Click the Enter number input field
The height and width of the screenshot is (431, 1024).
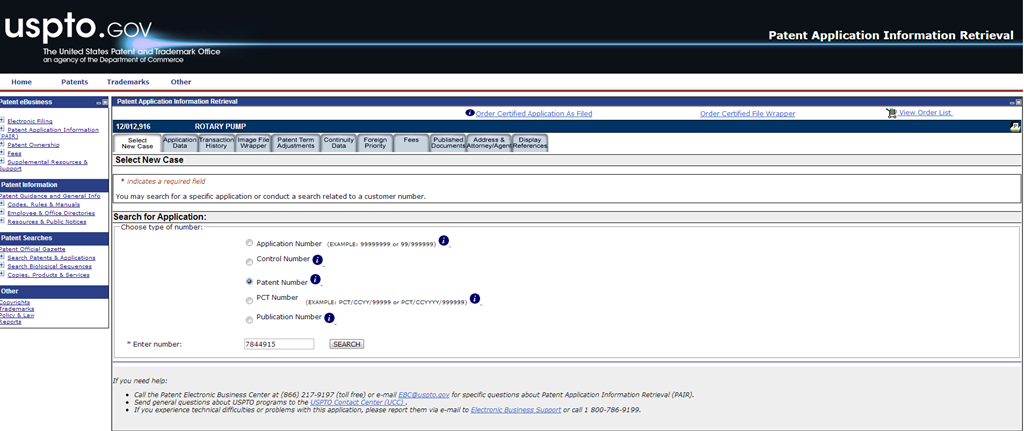[279, 344]
